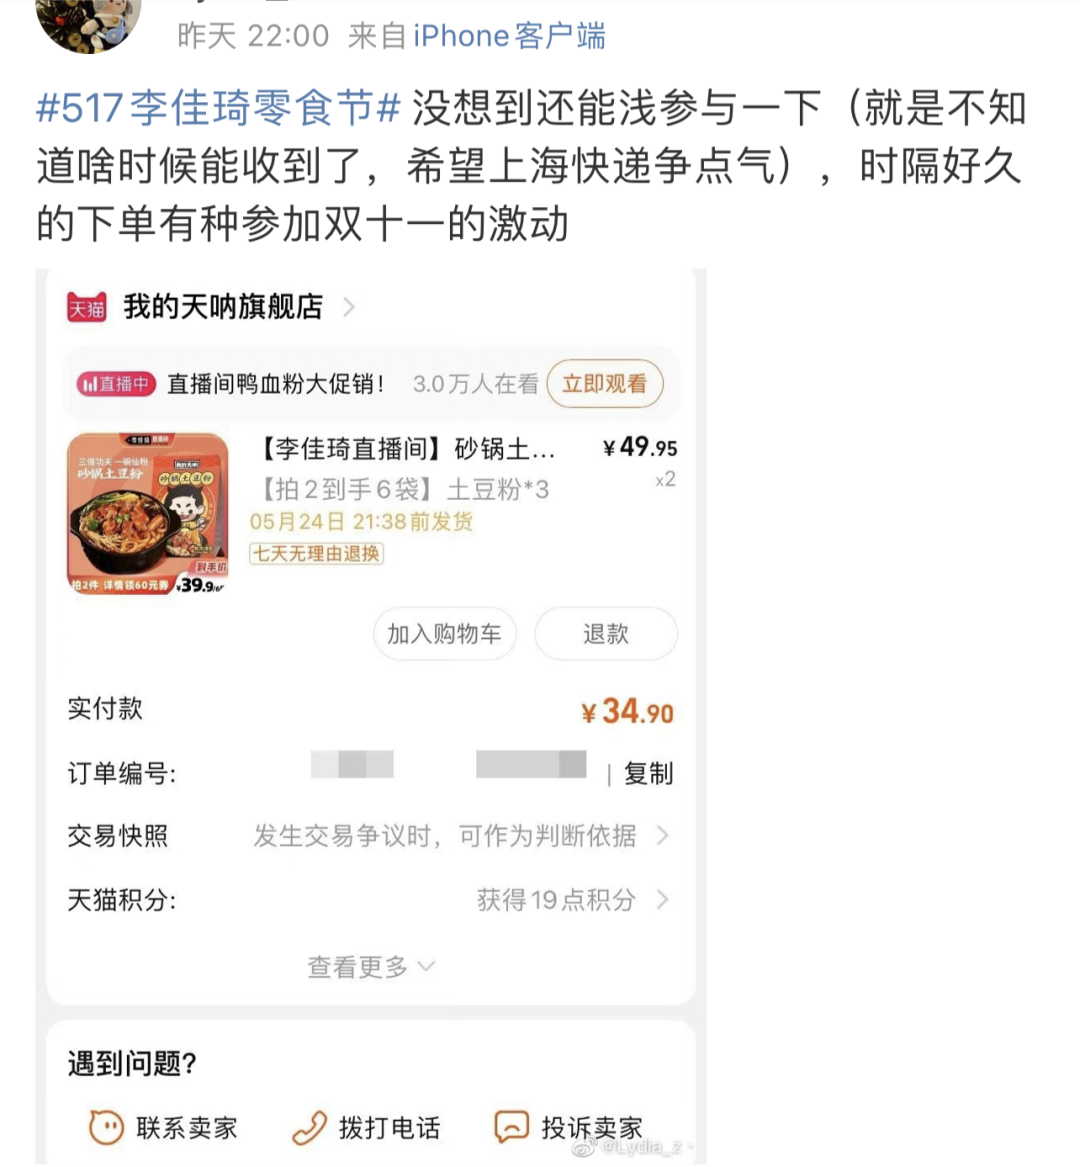
Task: Copy order number with 复制
Action: coord(648,773)
